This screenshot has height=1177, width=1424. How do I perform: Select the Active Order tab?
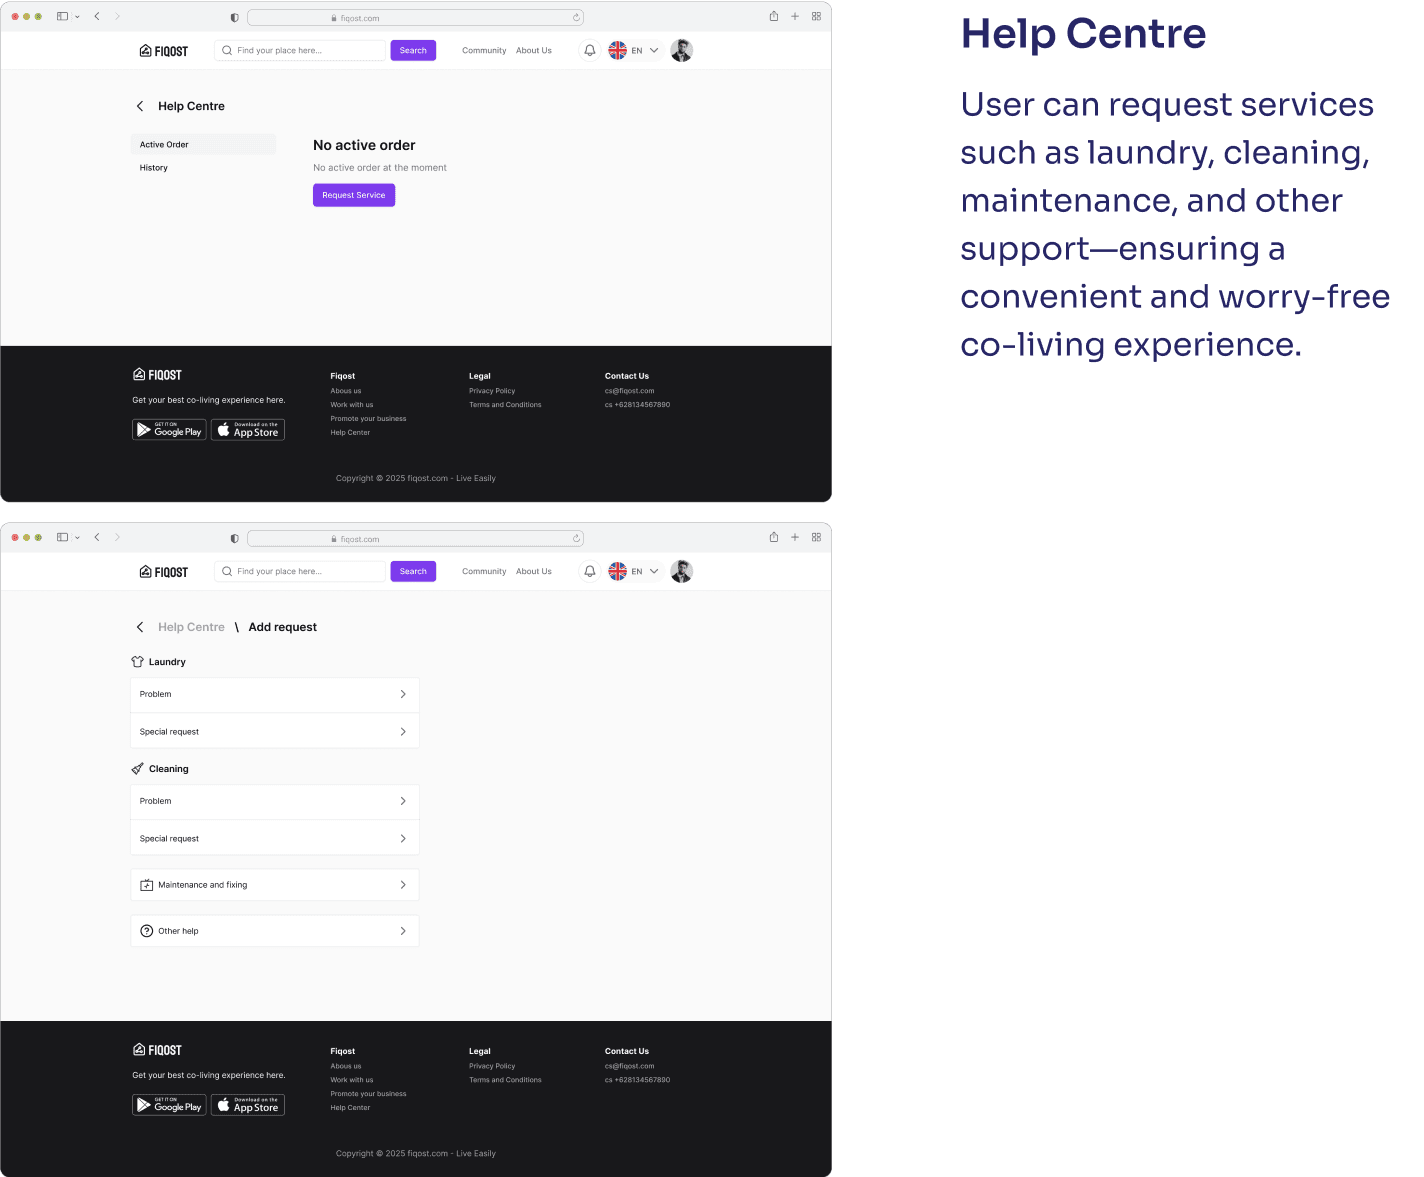(203, 144)
